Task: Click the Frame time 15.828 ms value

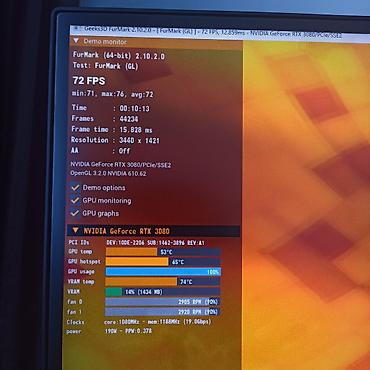Action: [136, 130]
